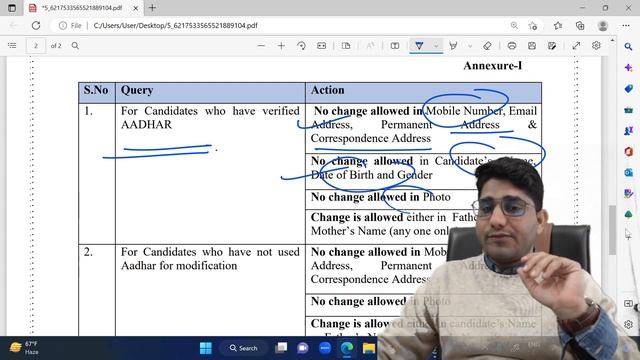Enter full screen PDF view
The height and width of the screenshot is (360, 640).
click(x=576, y=46)
